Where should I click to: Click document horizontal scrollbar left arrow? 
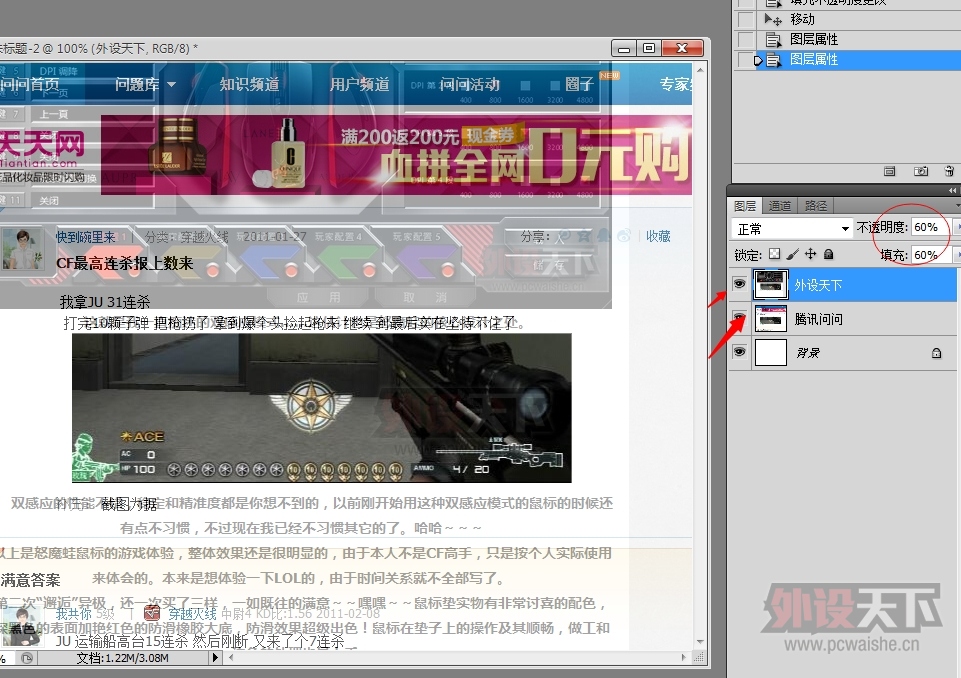point(230,658)
